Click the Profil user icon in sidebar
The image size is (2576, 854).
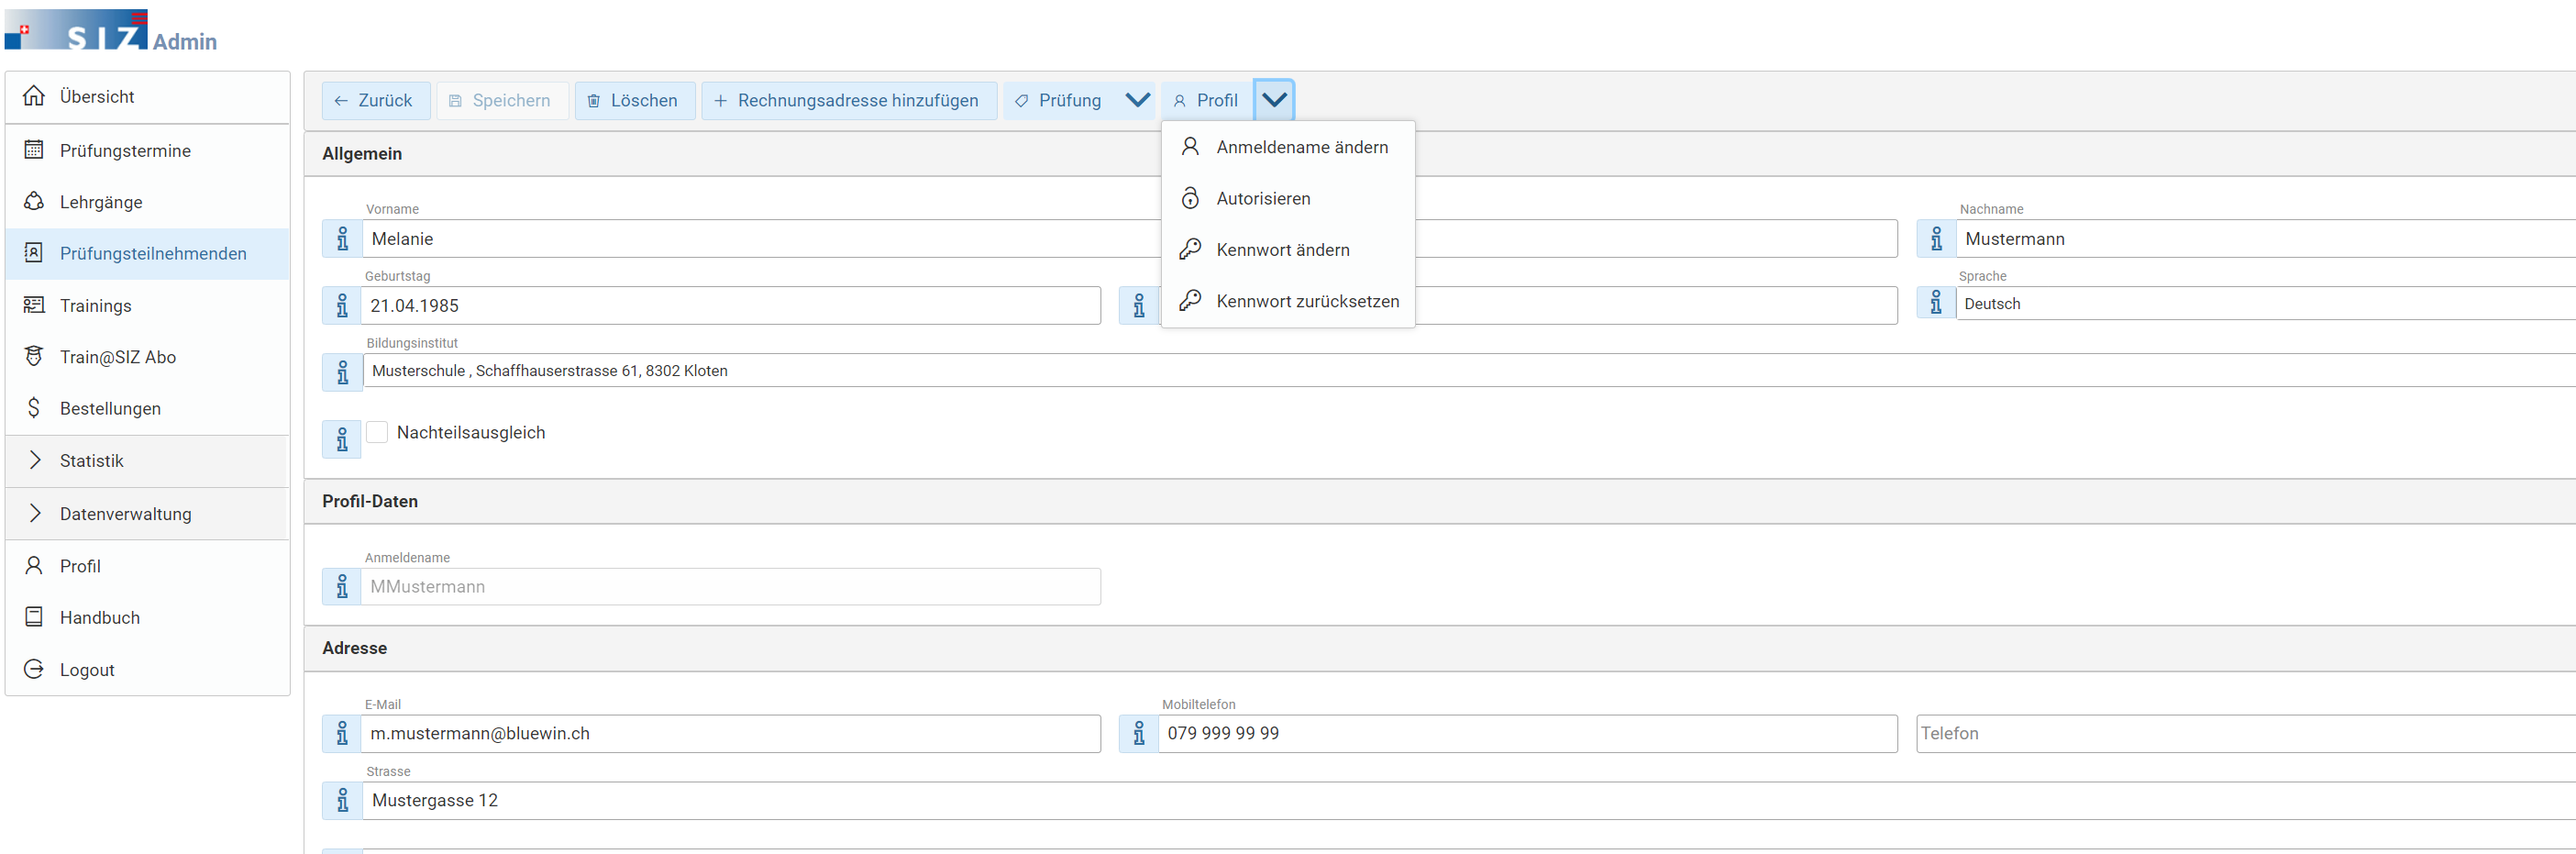[34, 565]
